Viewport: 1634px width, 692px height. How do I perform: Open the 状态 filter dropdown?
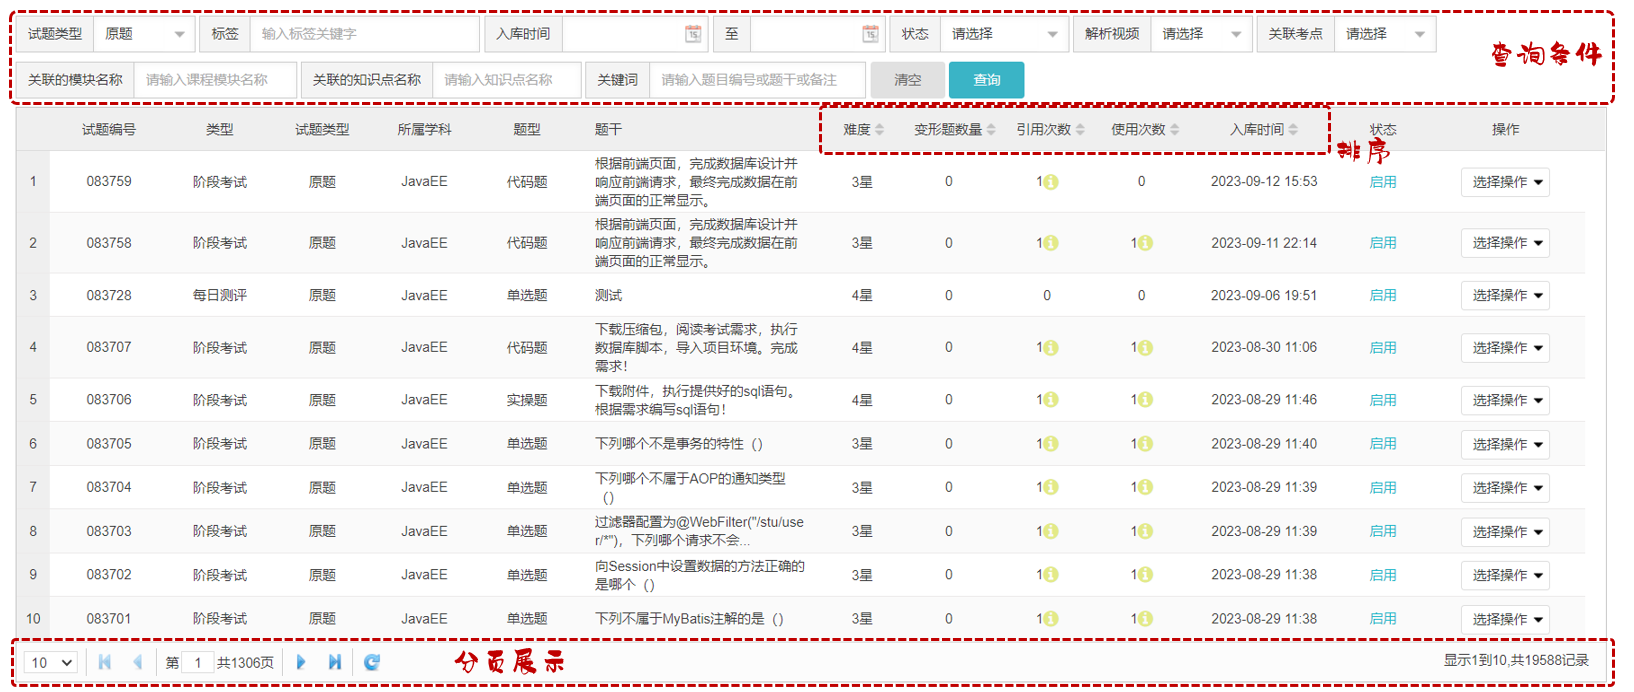1004,34
